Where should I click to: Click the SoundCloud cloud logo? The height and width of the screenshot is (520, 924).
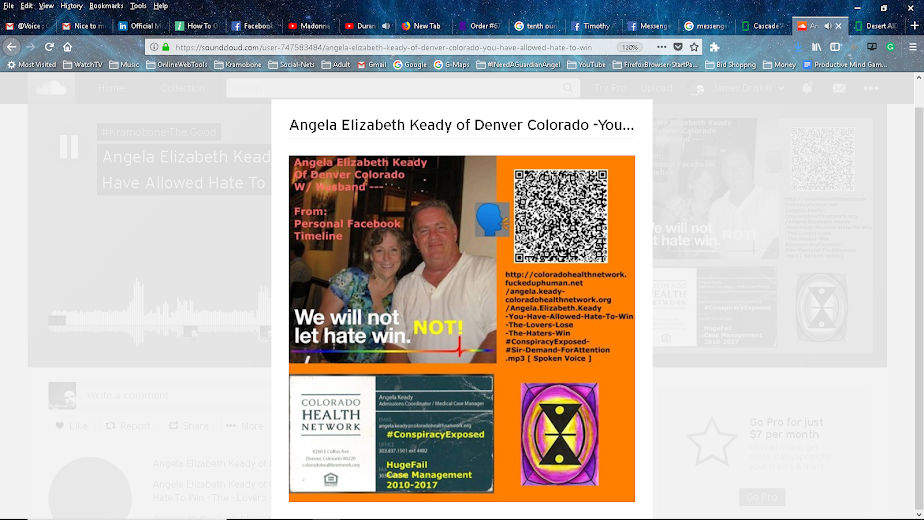(x=51, y=88)
